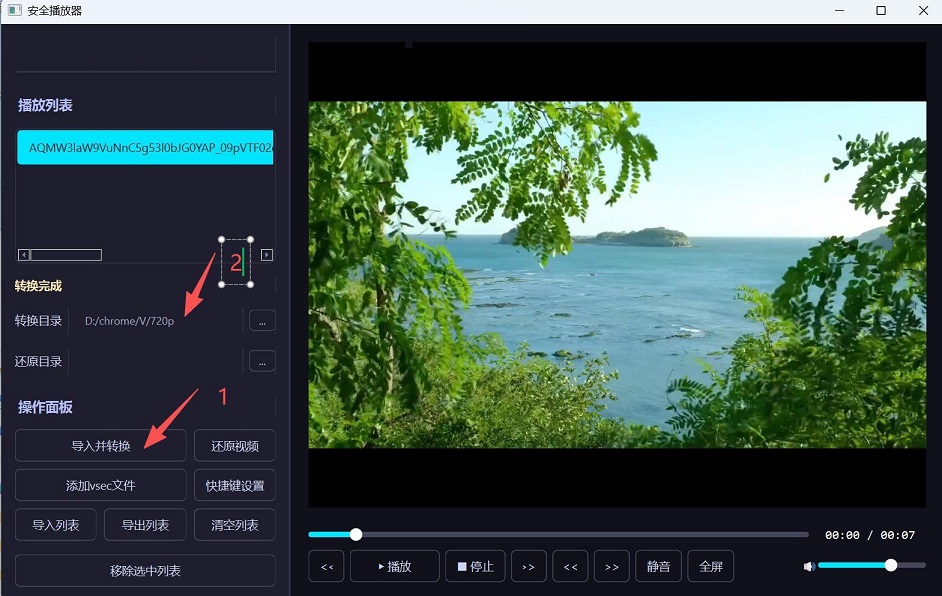Select the highlighted playlist item

coord(145,148)
